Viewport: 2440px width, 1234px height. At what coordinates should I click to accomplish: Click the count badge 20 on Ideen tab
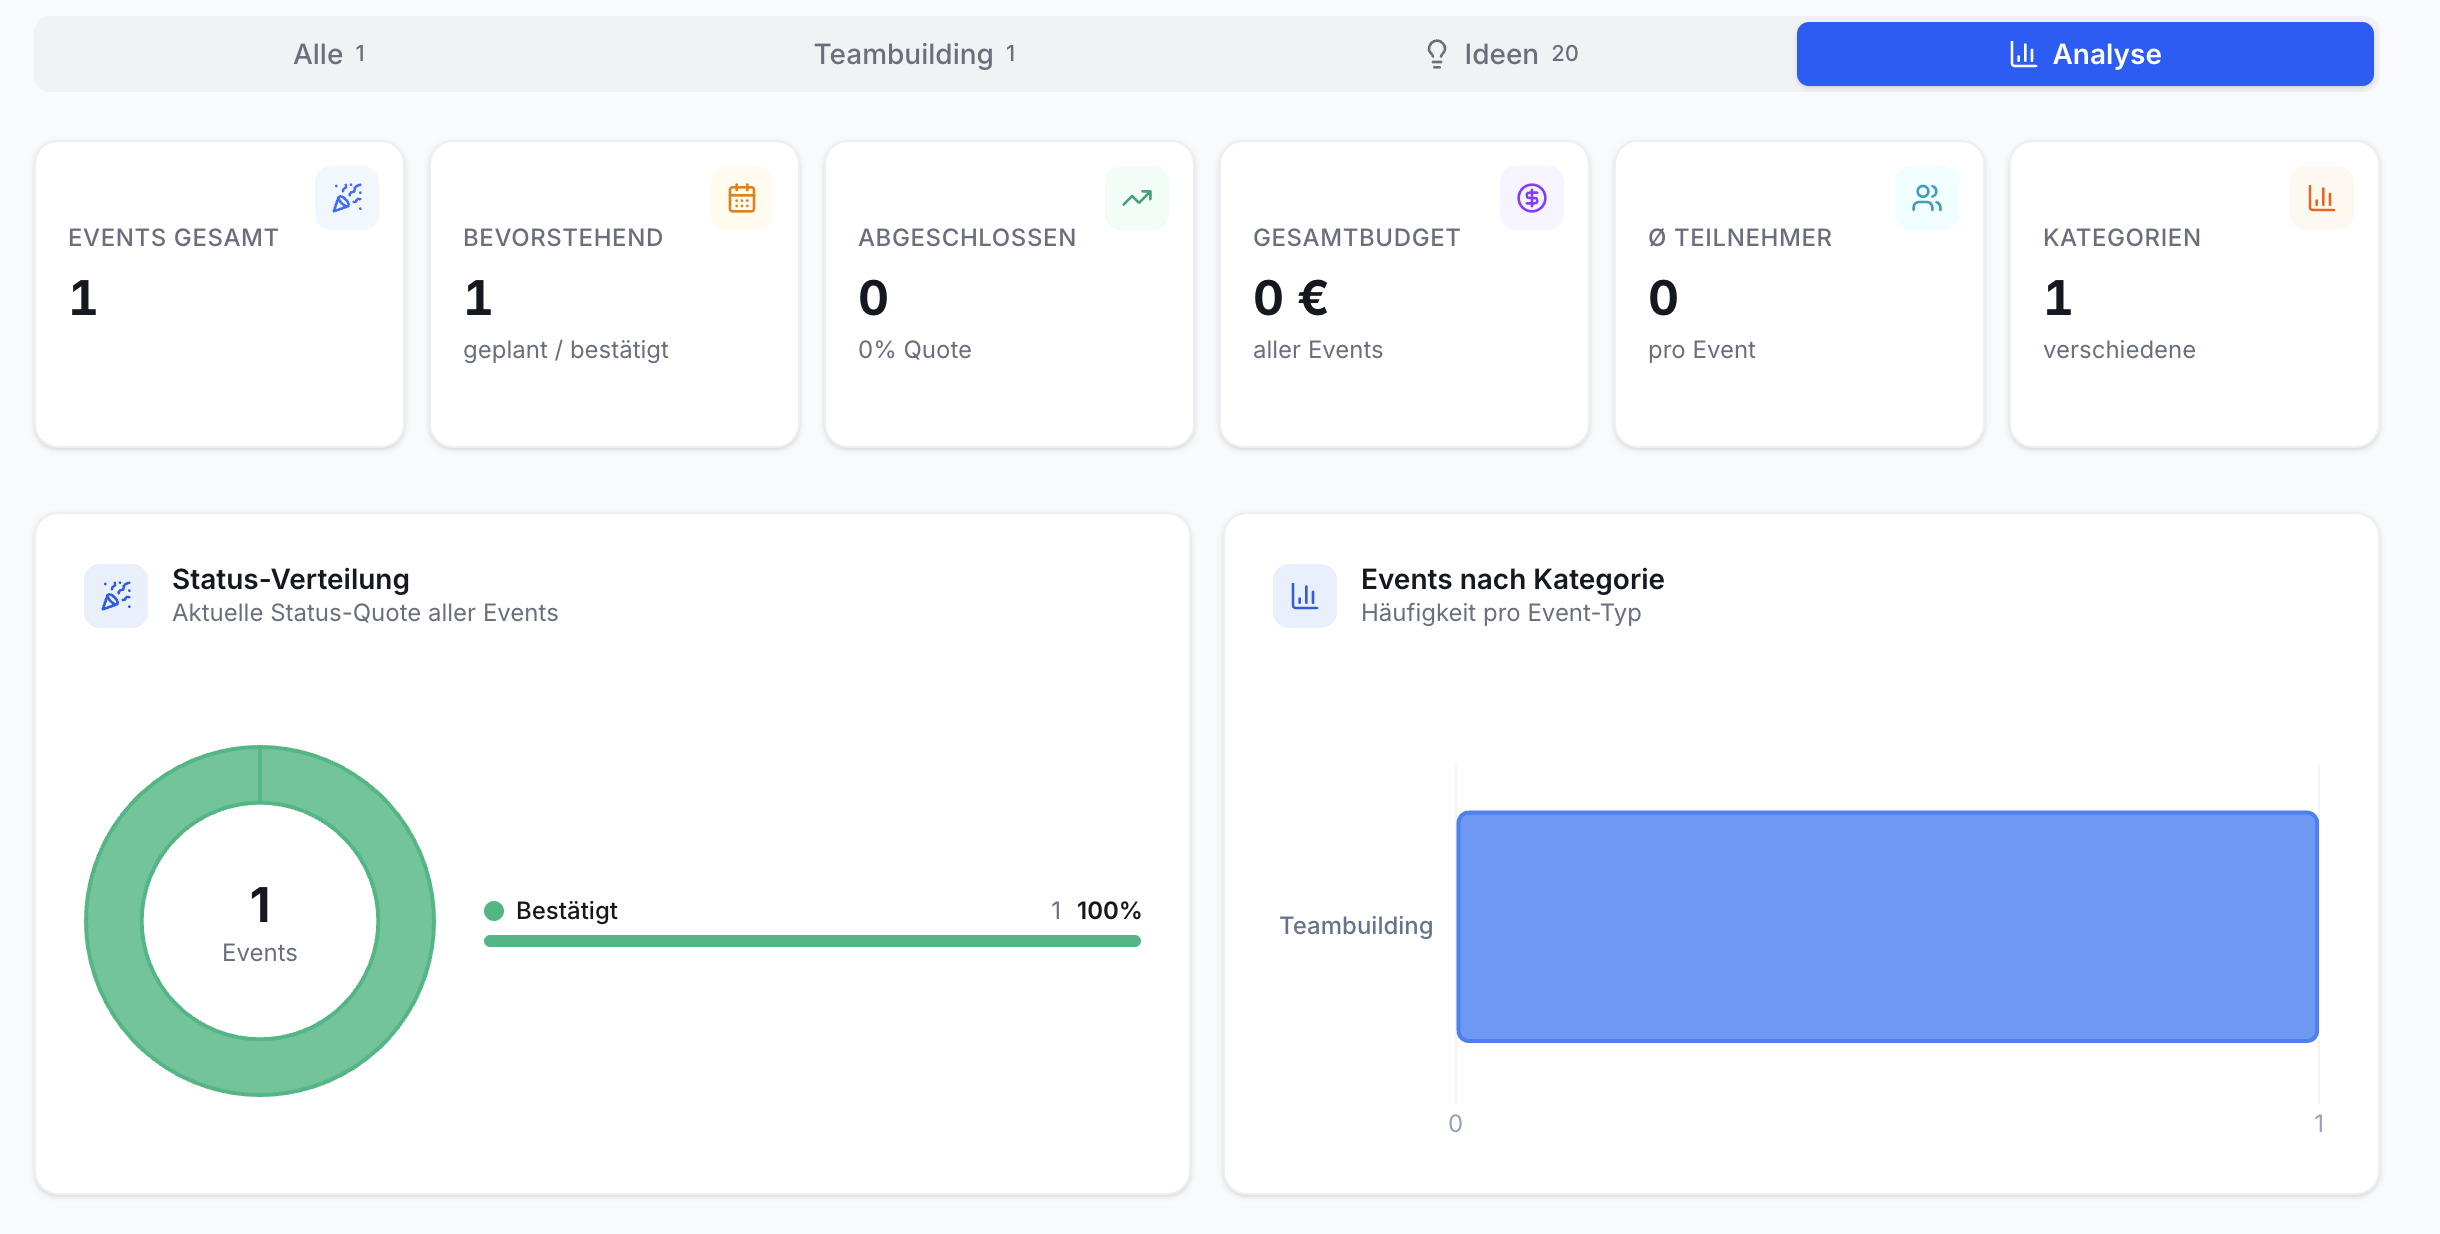(x=1565, y=54)
